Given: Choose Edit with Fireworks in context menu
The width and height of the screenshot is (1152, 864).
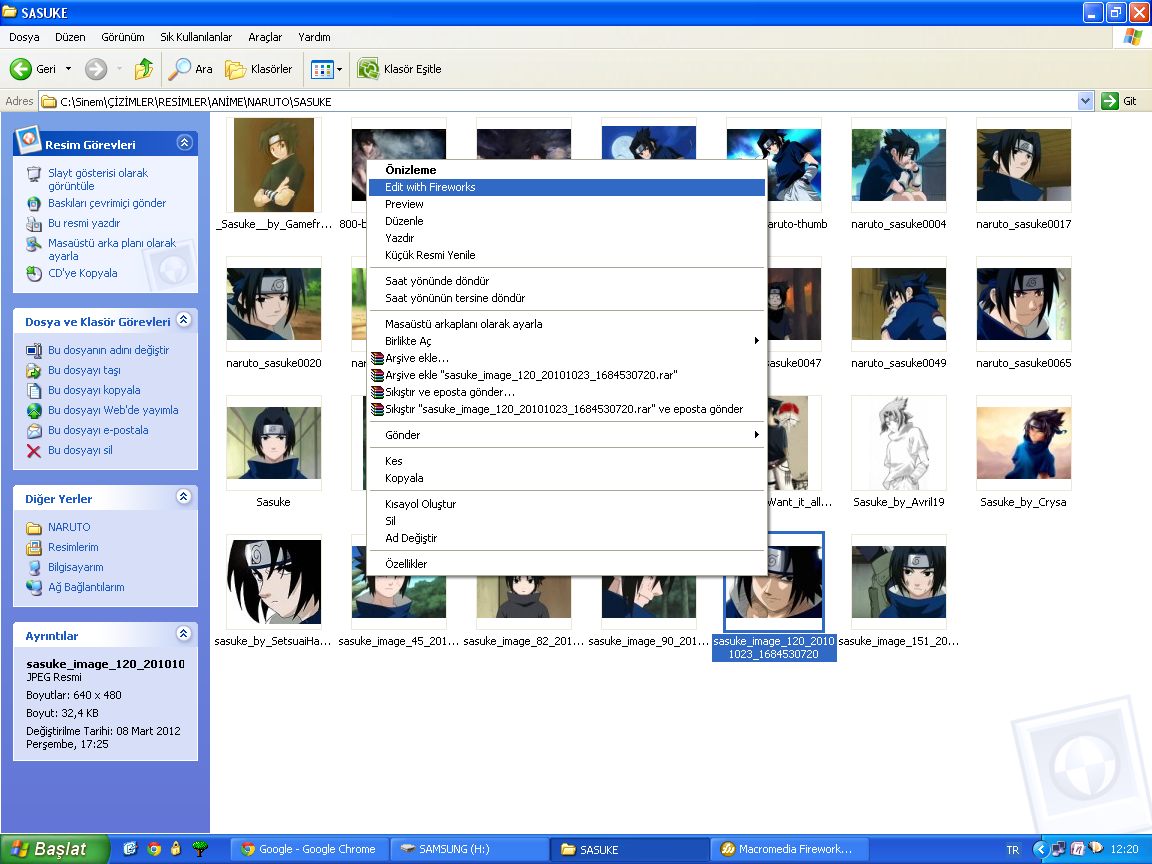Looking at the screenshot, I should click(566, 187).
